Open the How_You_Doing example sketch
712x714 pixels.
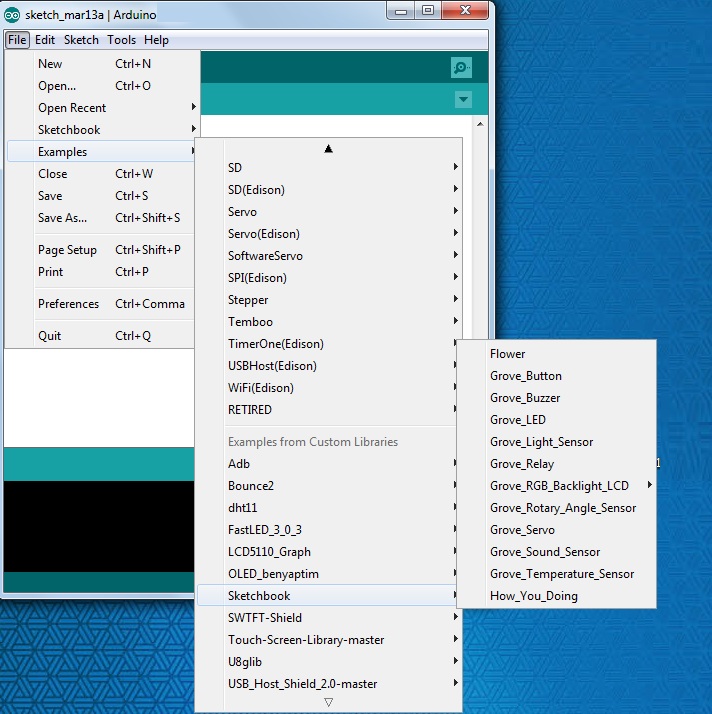pos(557,596)
